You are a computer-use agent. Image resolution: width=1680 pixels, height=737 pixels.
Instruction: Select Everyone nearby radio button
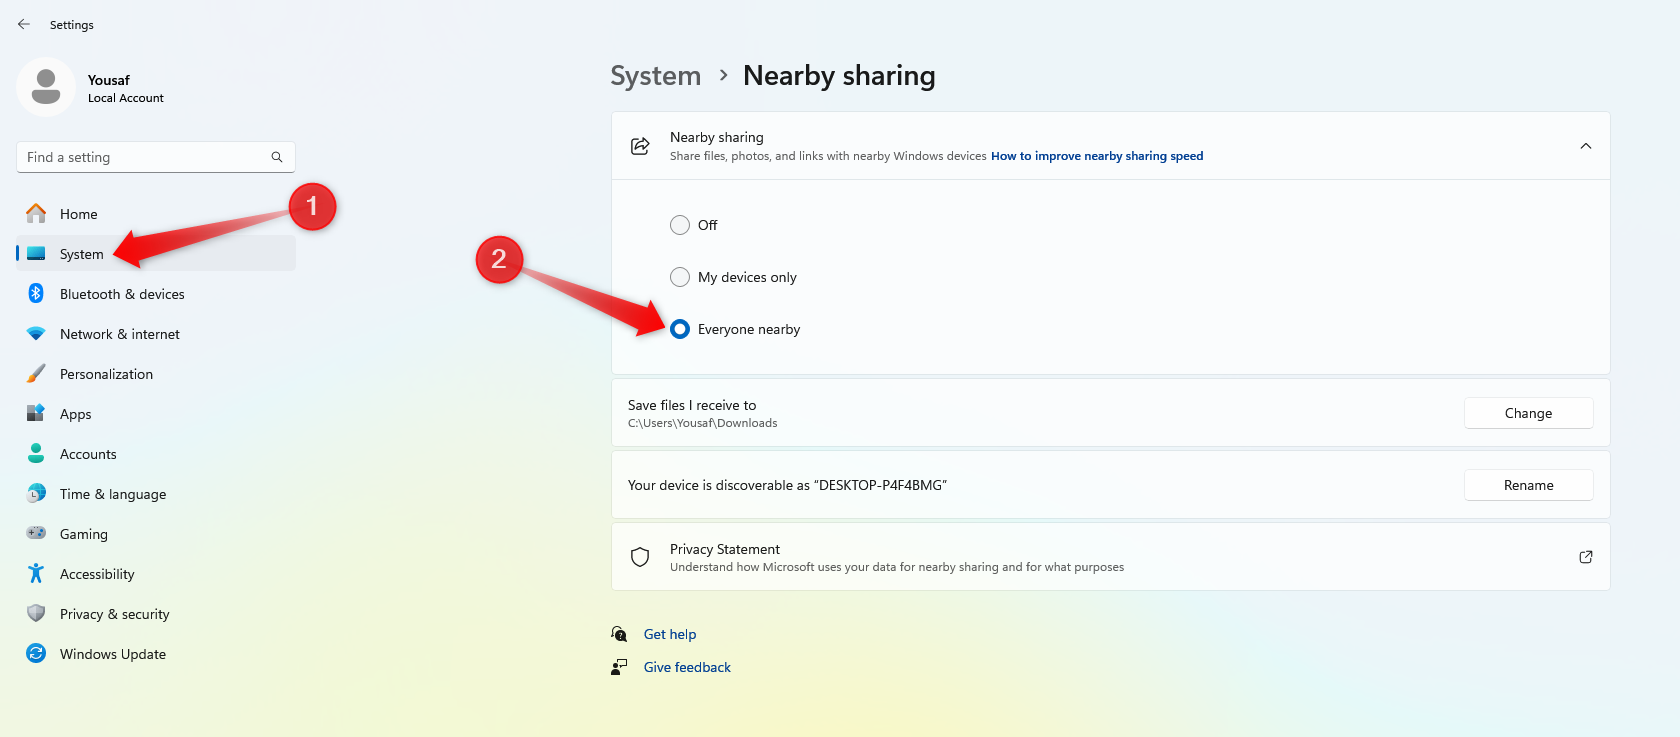coord(680,329)
